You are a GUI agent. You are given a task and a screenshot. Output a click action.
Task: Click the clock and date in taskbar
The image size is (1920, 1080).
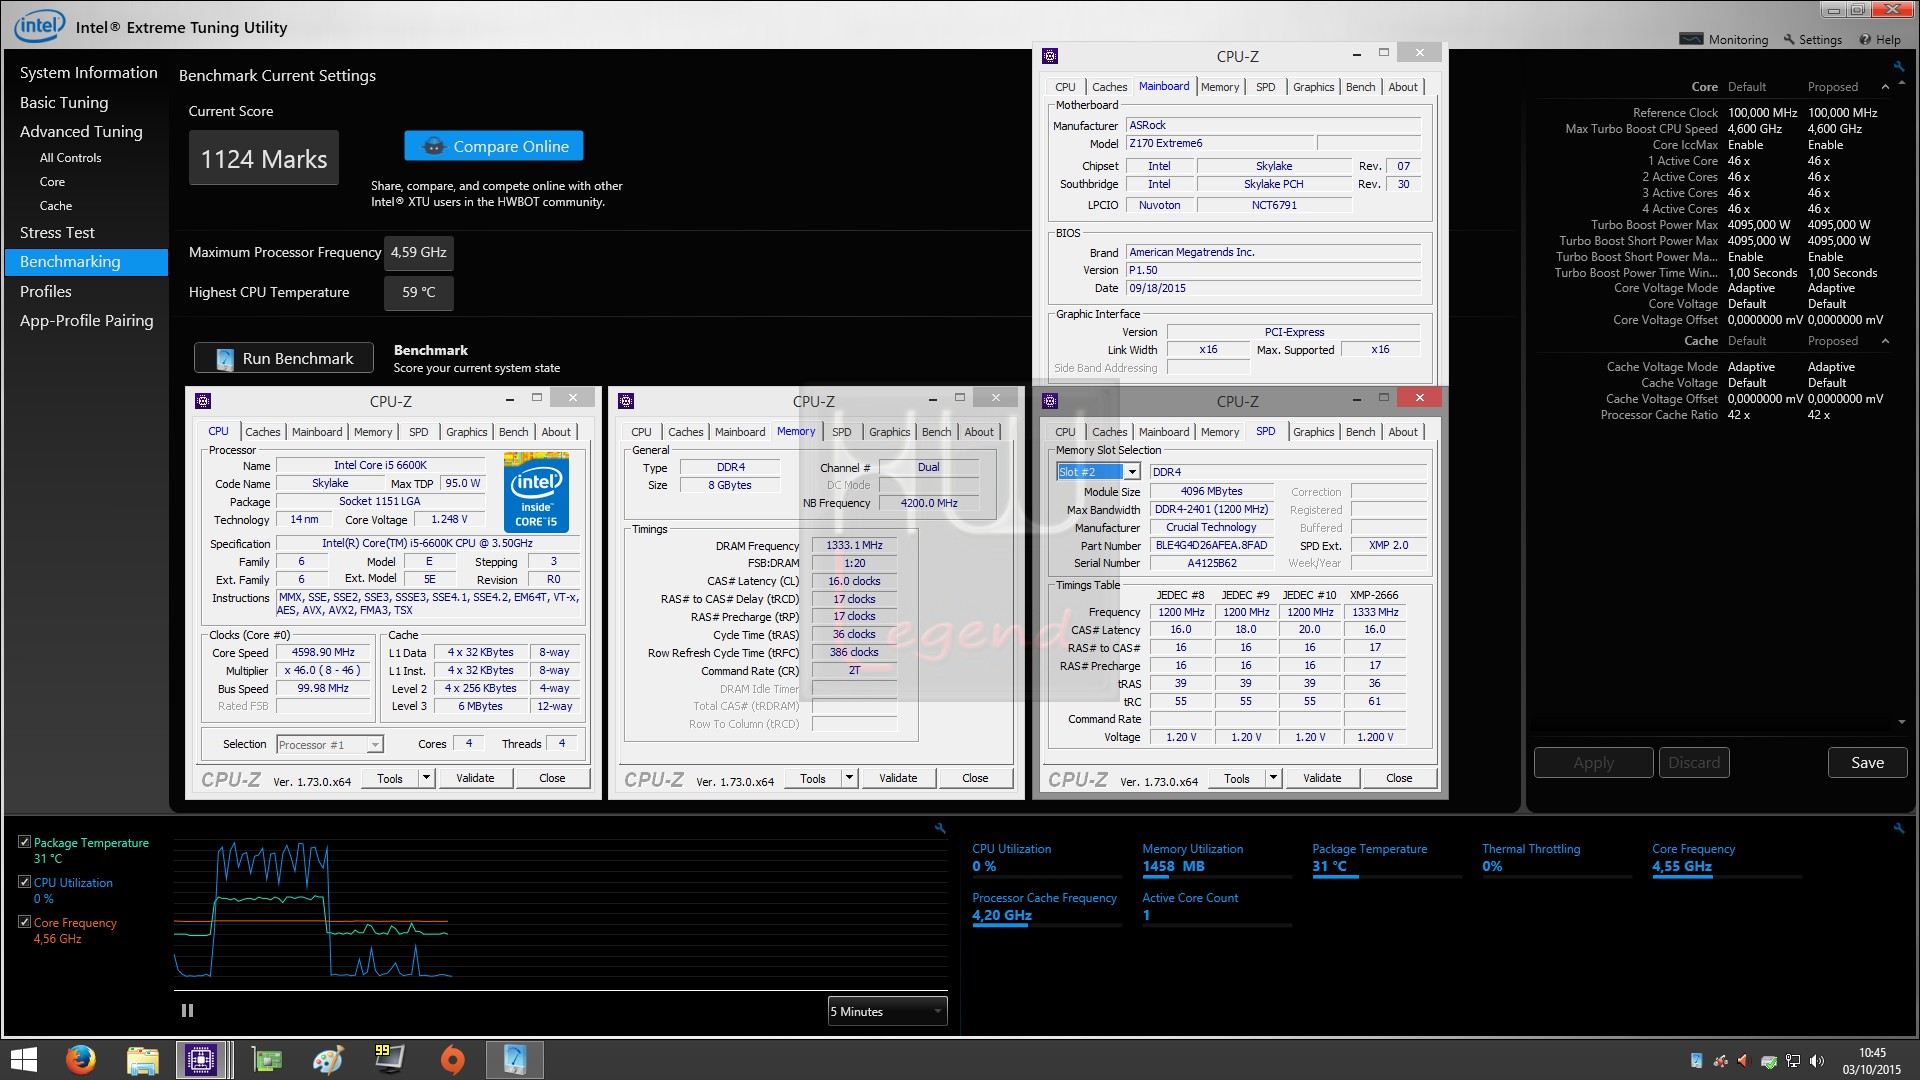click(1872, 1061)
